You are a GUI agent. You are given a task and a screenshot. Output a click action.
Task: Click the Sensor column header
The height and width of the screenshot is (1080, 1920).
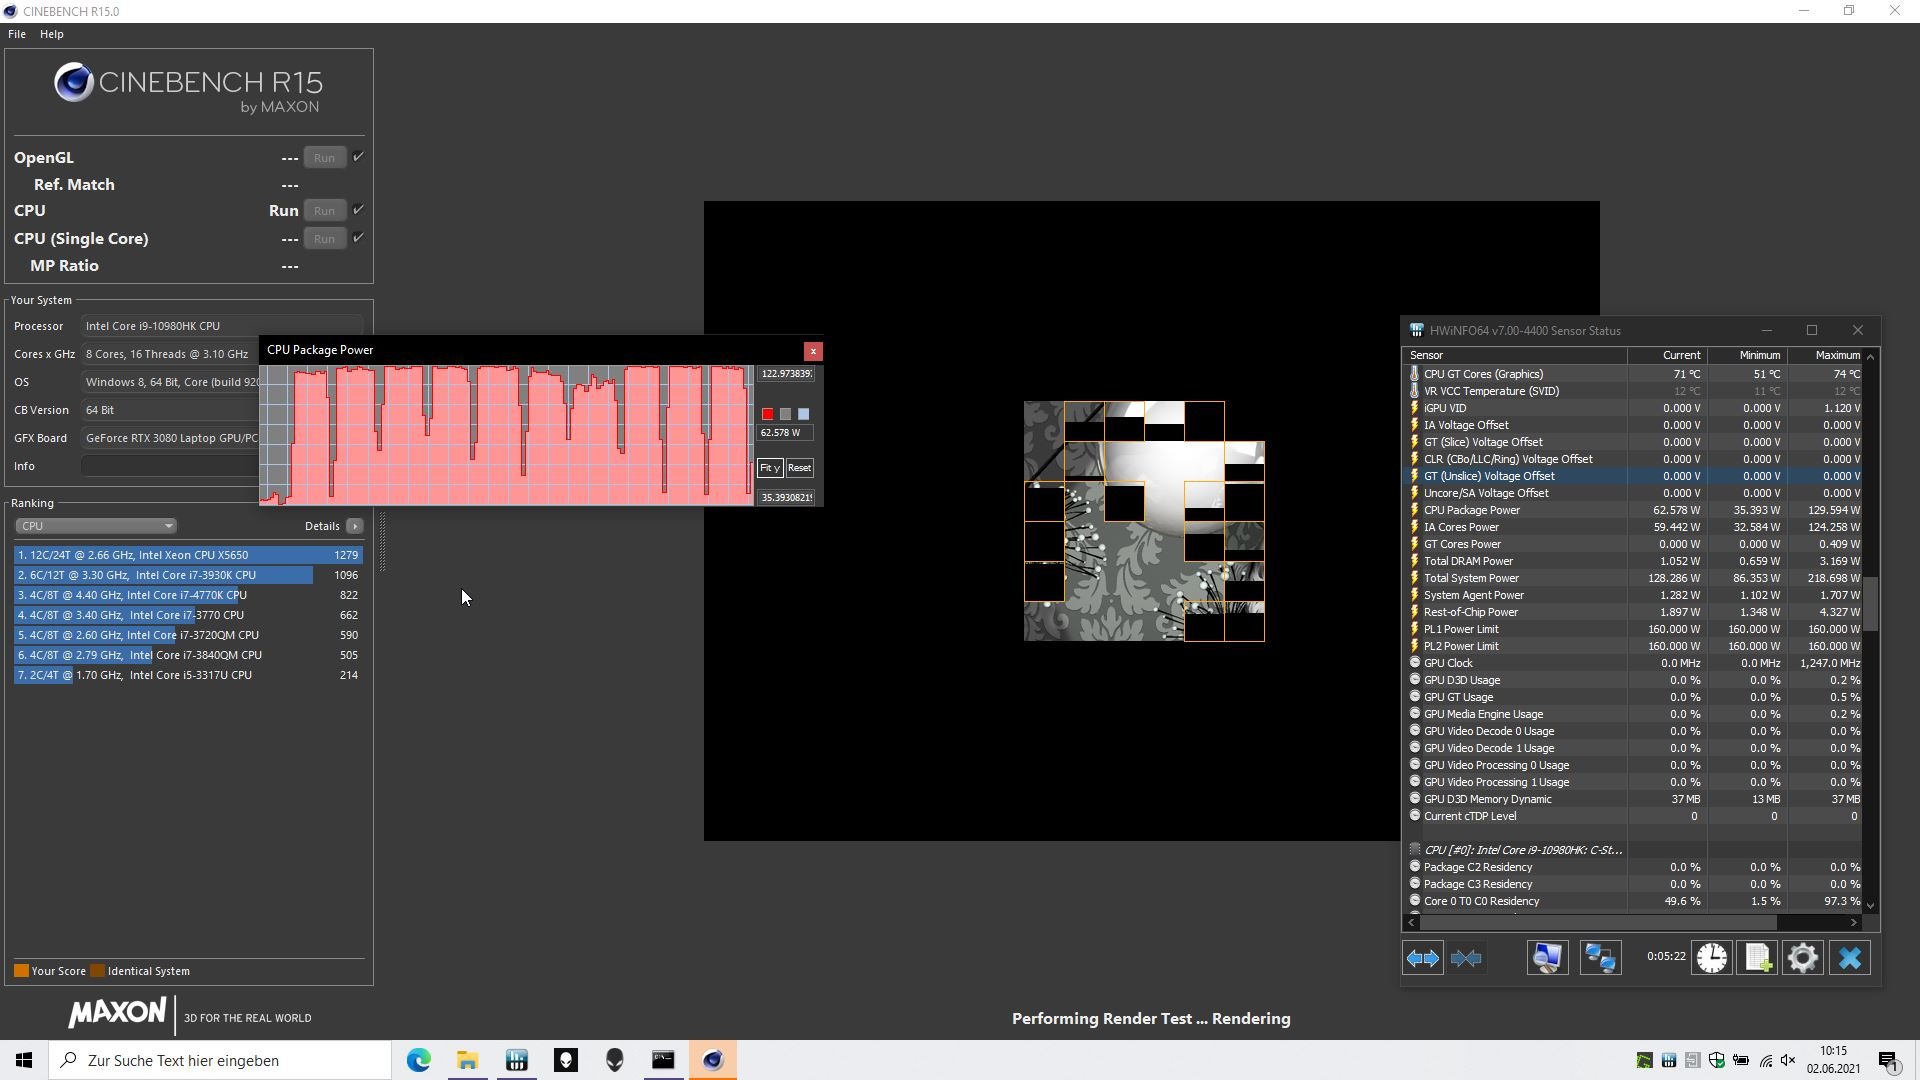tap(1516, 355)
